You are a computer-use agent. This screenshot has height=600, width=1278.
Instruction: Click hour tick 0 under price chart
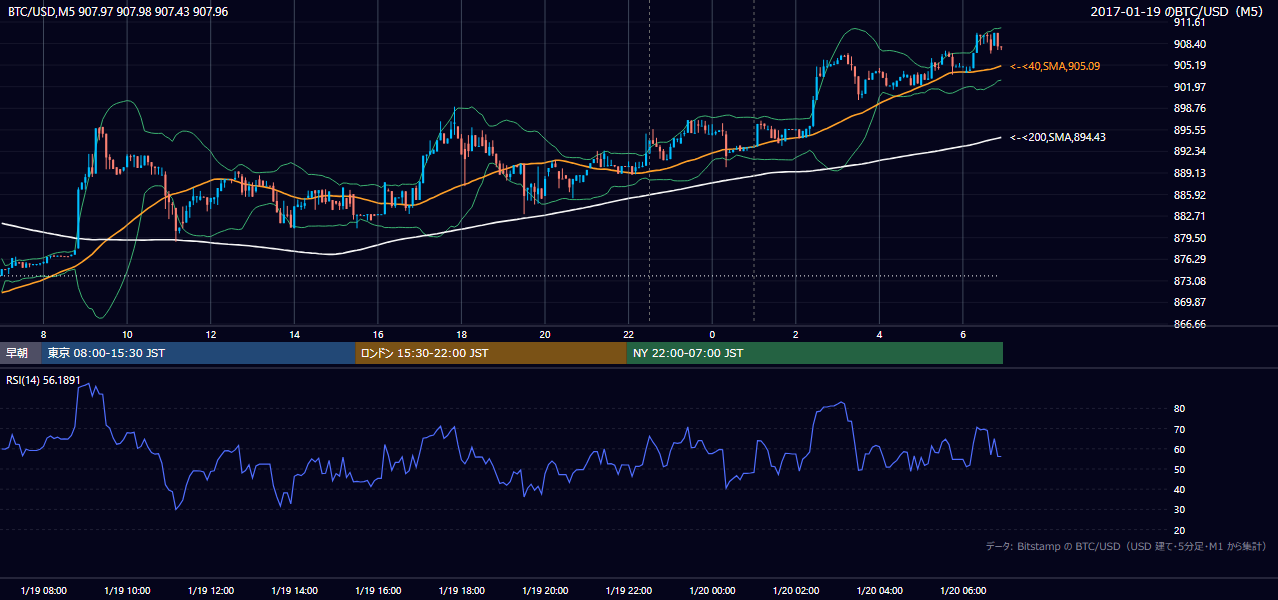[712, 334]
